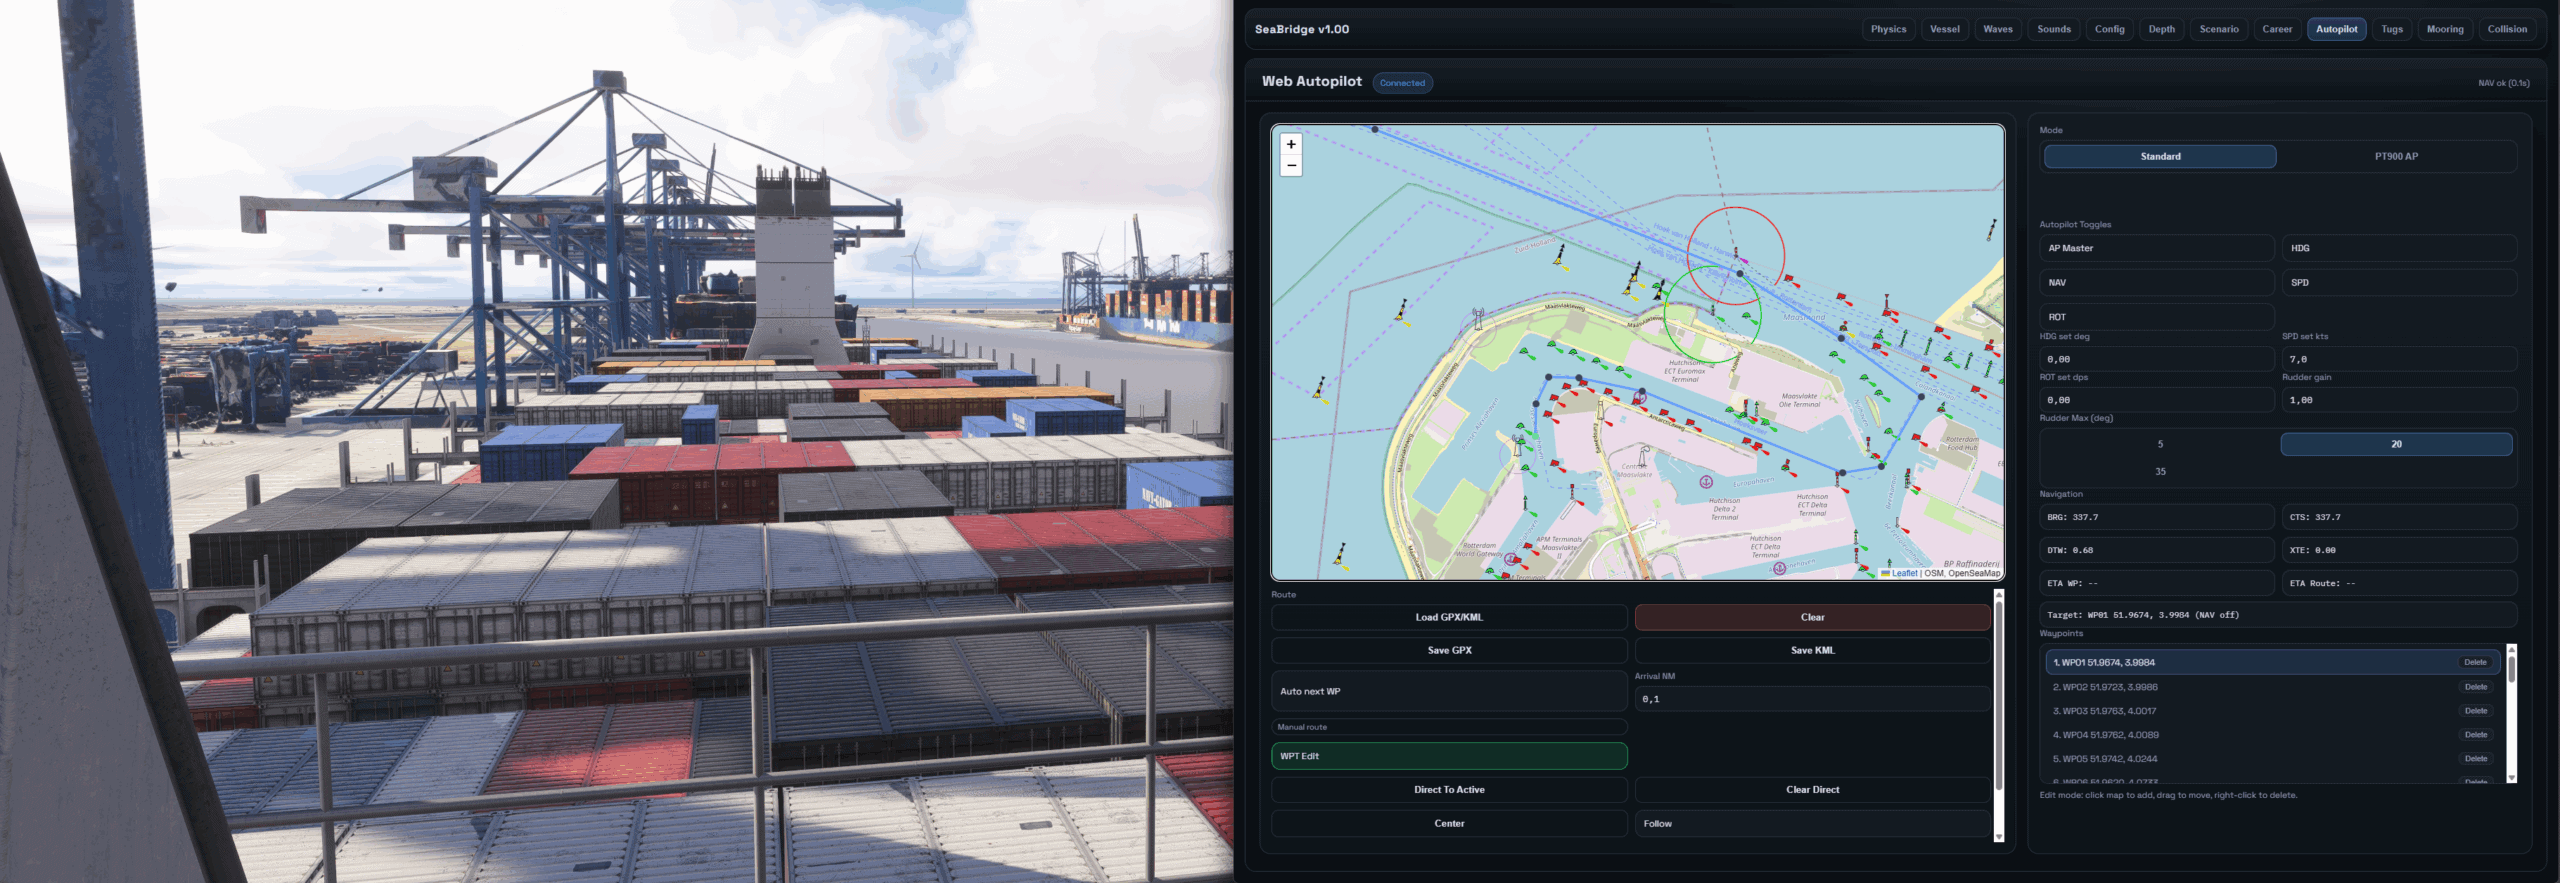The height and width of the screenshot is (883, 2560).
Task: Zoom out the map with minus button
Action: 1291,166
